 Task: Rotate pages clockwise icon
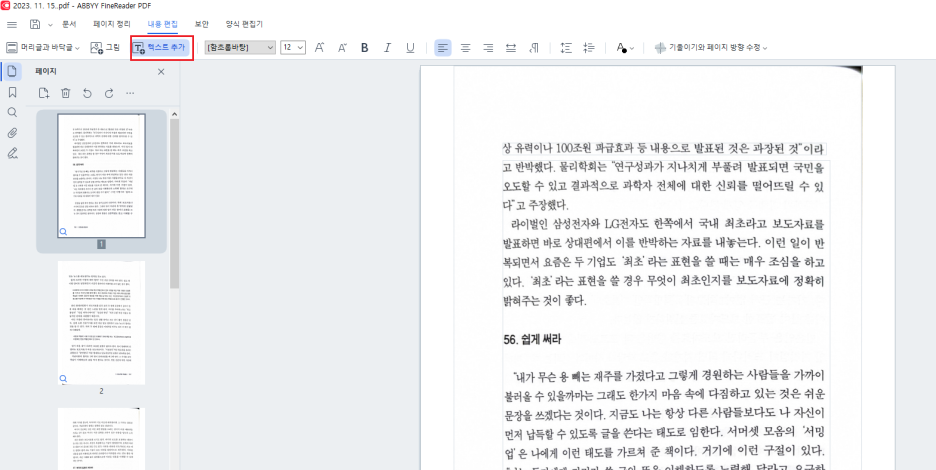pos(109,93)
